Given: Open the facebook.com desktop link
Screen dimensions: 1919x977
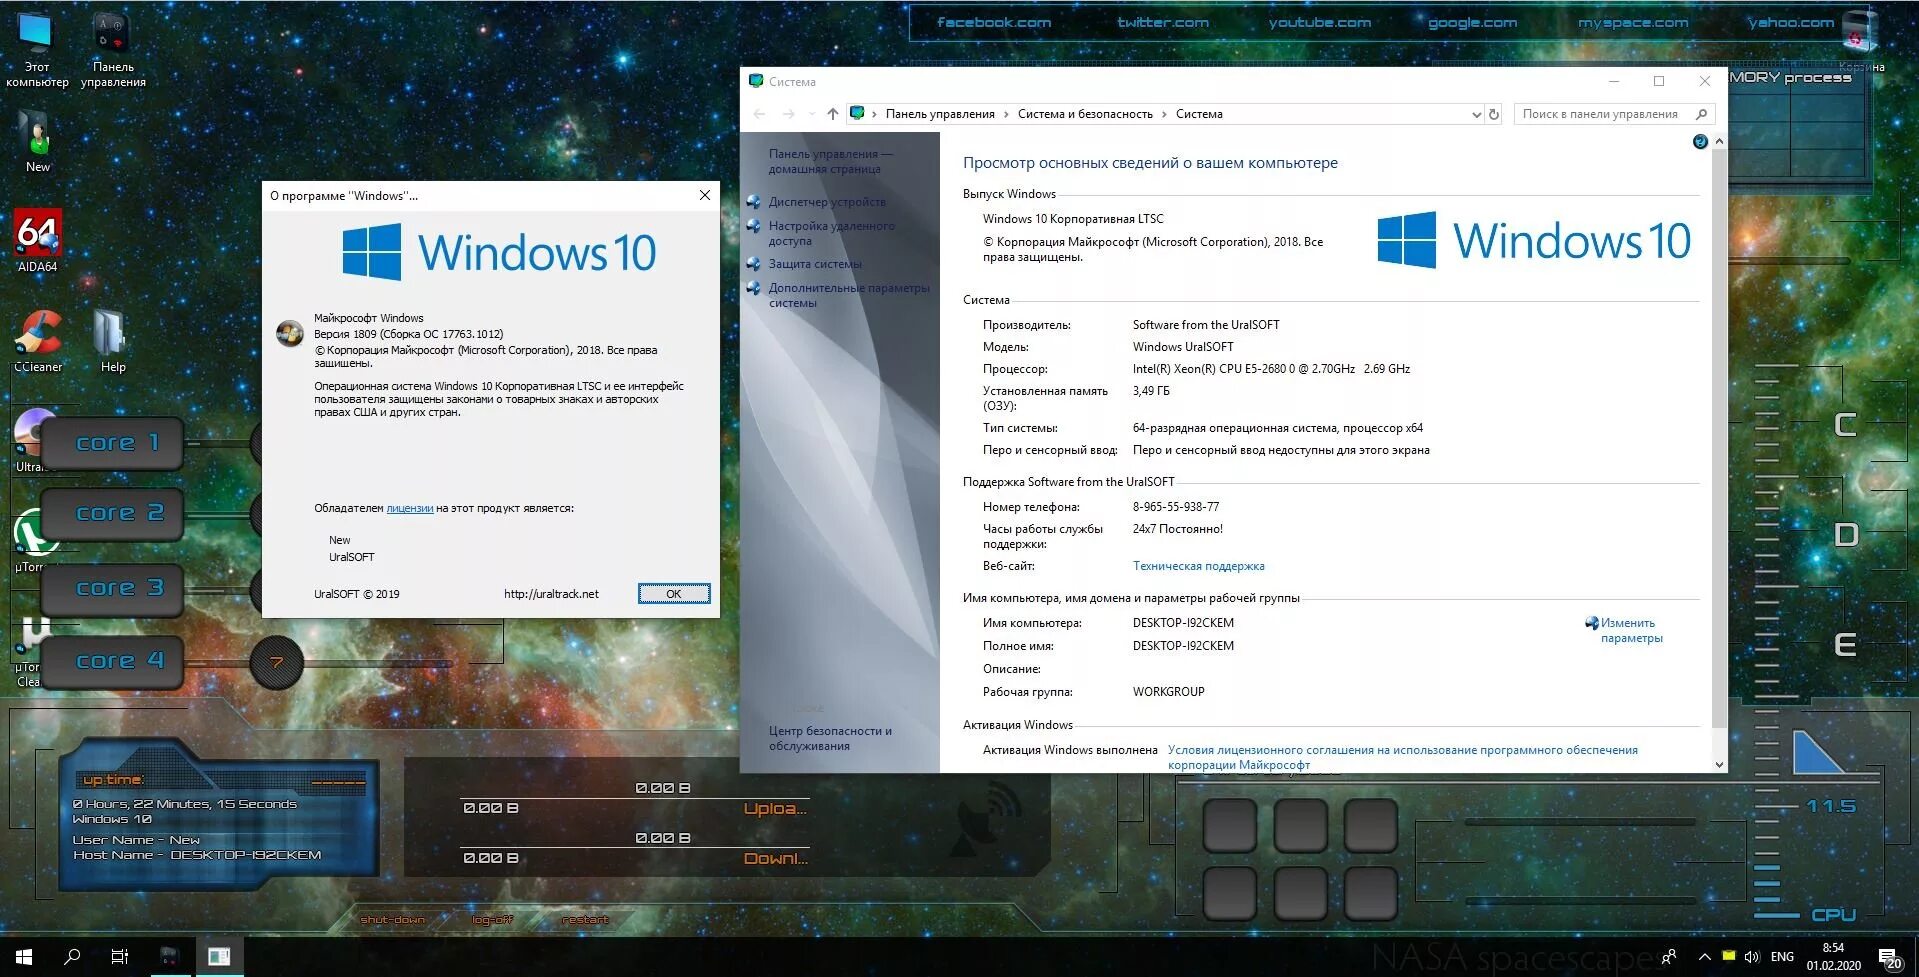Looking at the screenshot, I should [x=994, y=22].
